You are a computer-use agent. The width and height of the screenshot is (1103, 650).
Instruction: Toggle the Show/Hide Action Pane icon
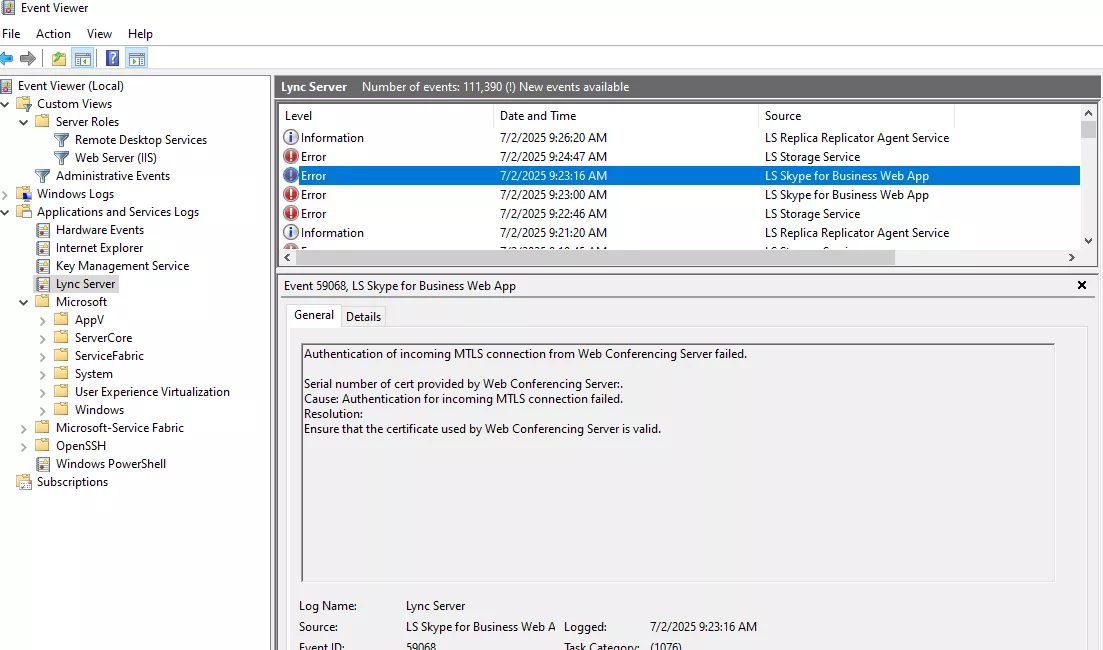point(136,58)
